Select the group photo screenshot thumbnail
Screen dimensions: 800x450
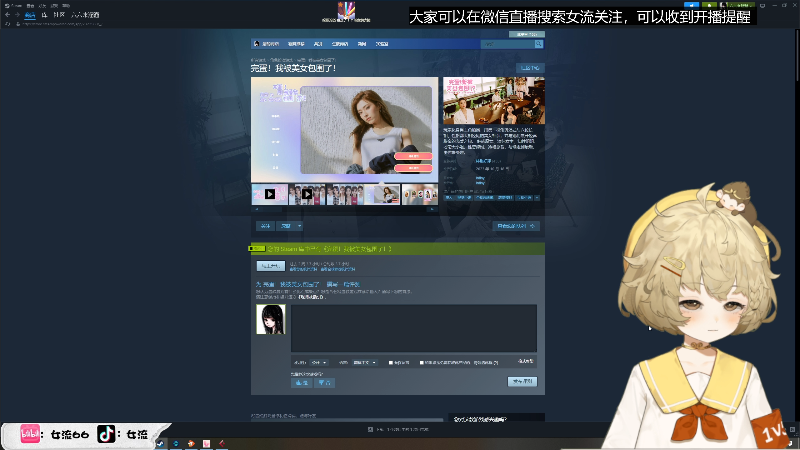pyautogui.click(x=345, y=194)
